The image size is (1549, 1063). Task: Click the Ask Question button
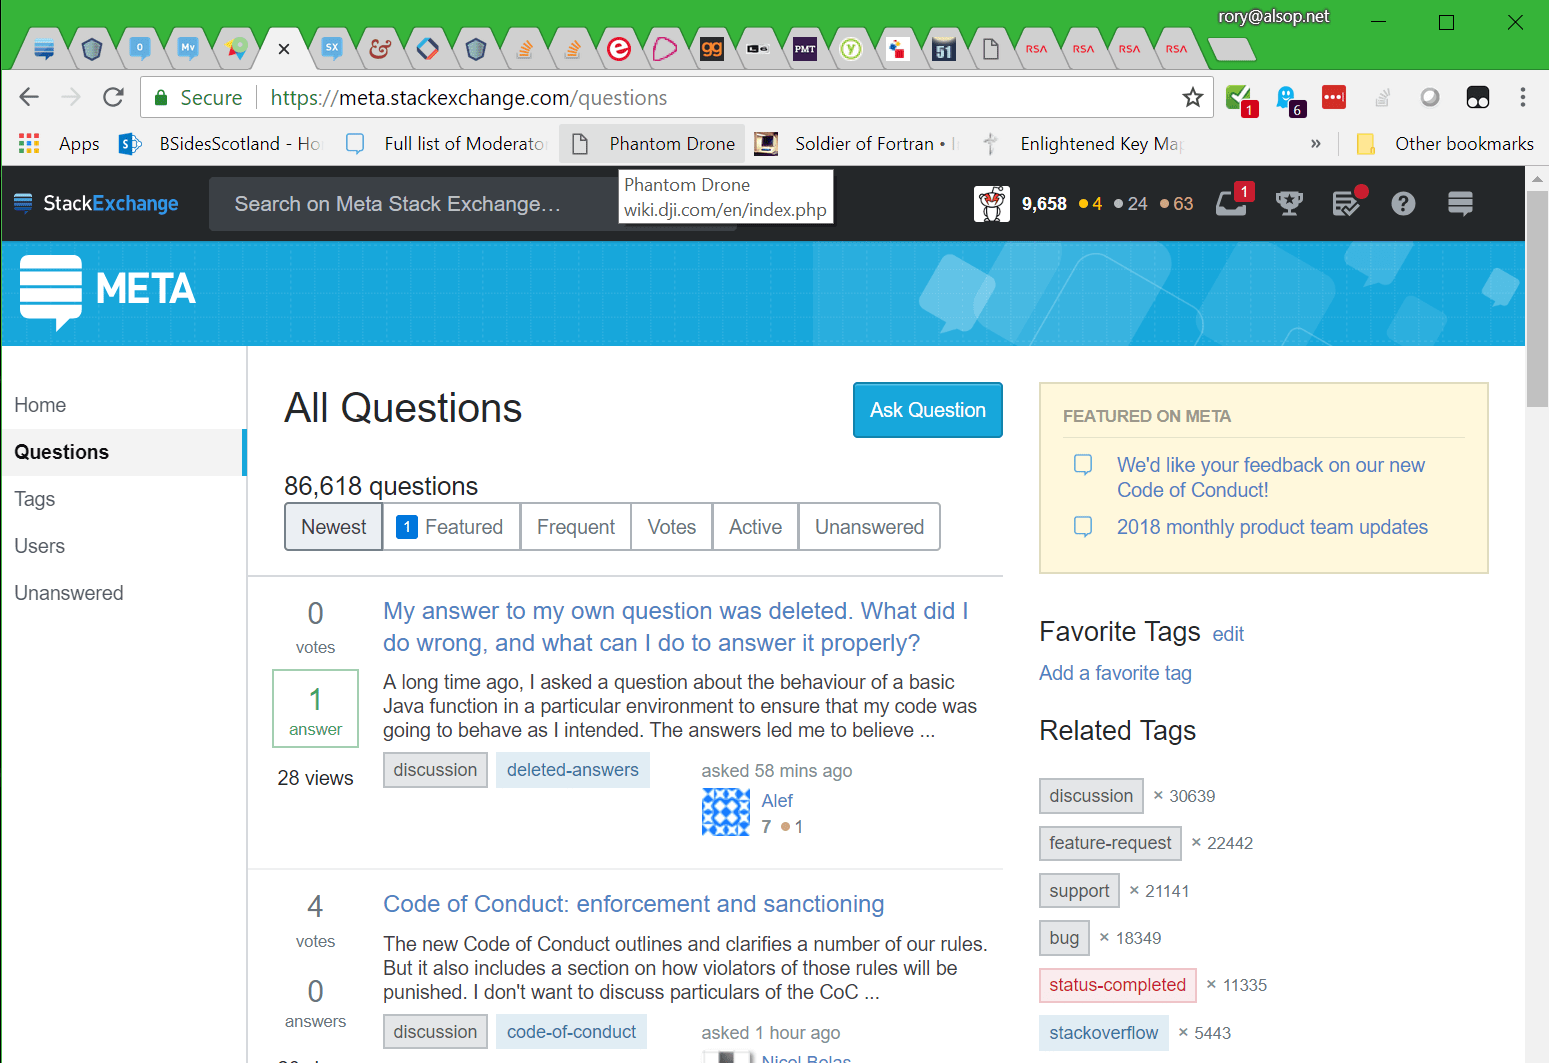pos(926,409)
